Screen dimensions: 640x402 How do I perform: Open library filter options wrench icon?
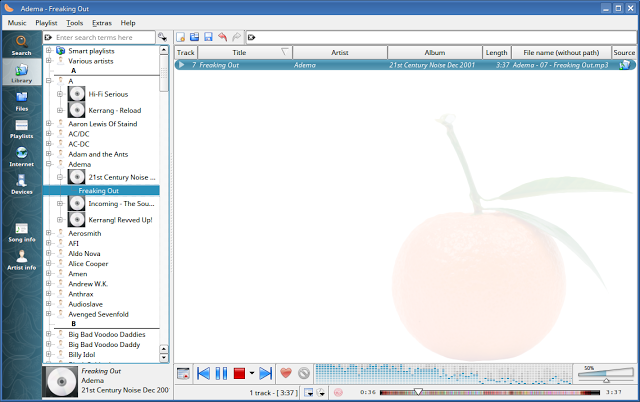[162, 37]
